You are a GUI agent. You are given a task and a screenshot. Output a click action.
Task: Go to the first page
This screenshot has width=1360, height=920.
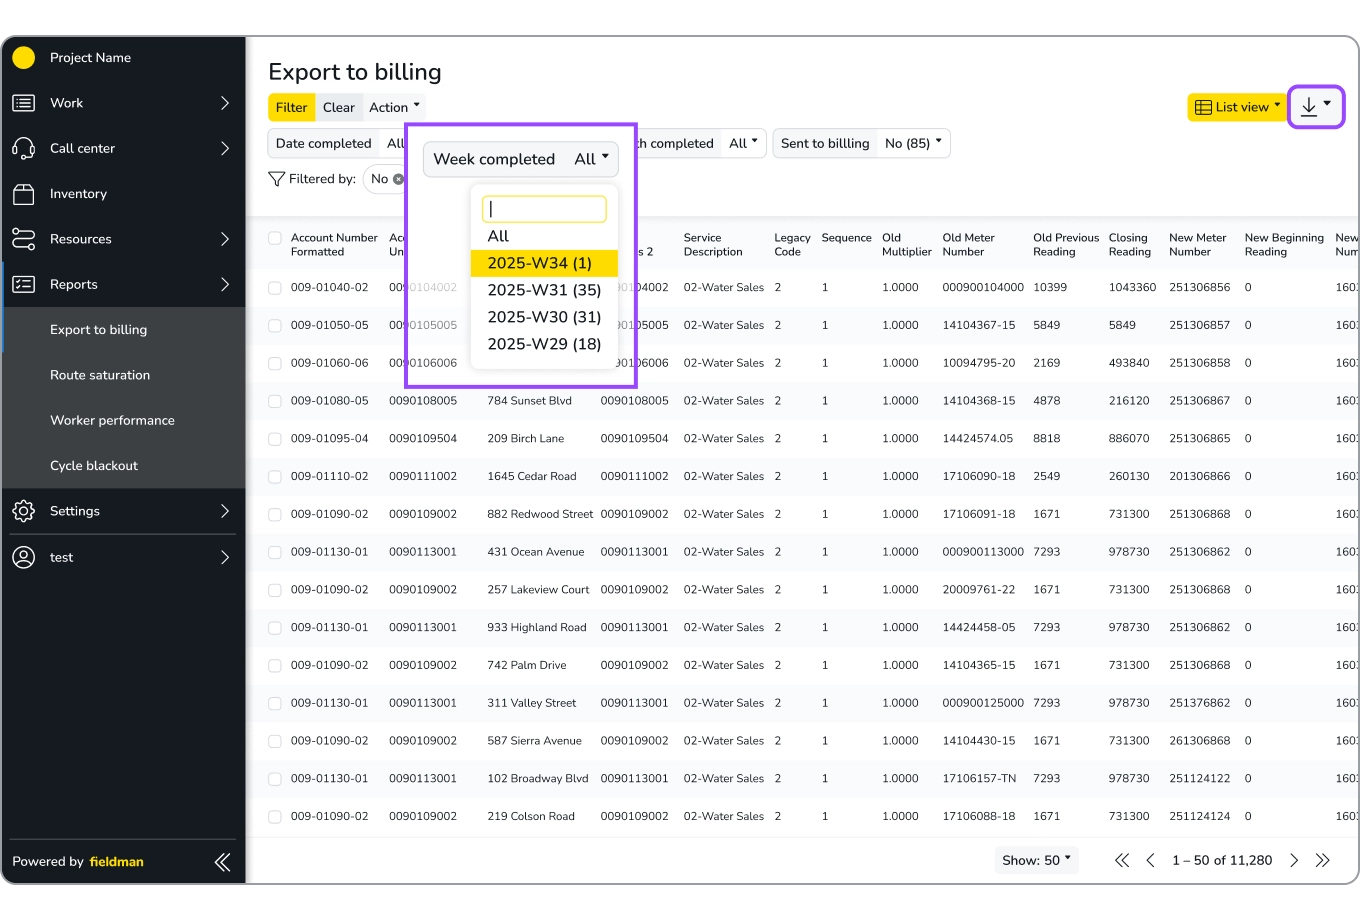(1122, 860)
